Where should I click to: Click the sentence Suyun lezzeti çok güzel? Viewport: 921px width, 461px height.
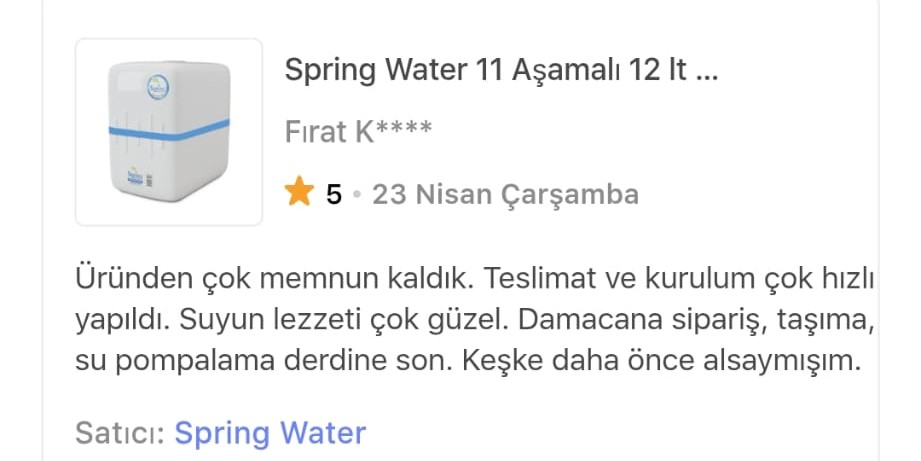click(344, 319)
